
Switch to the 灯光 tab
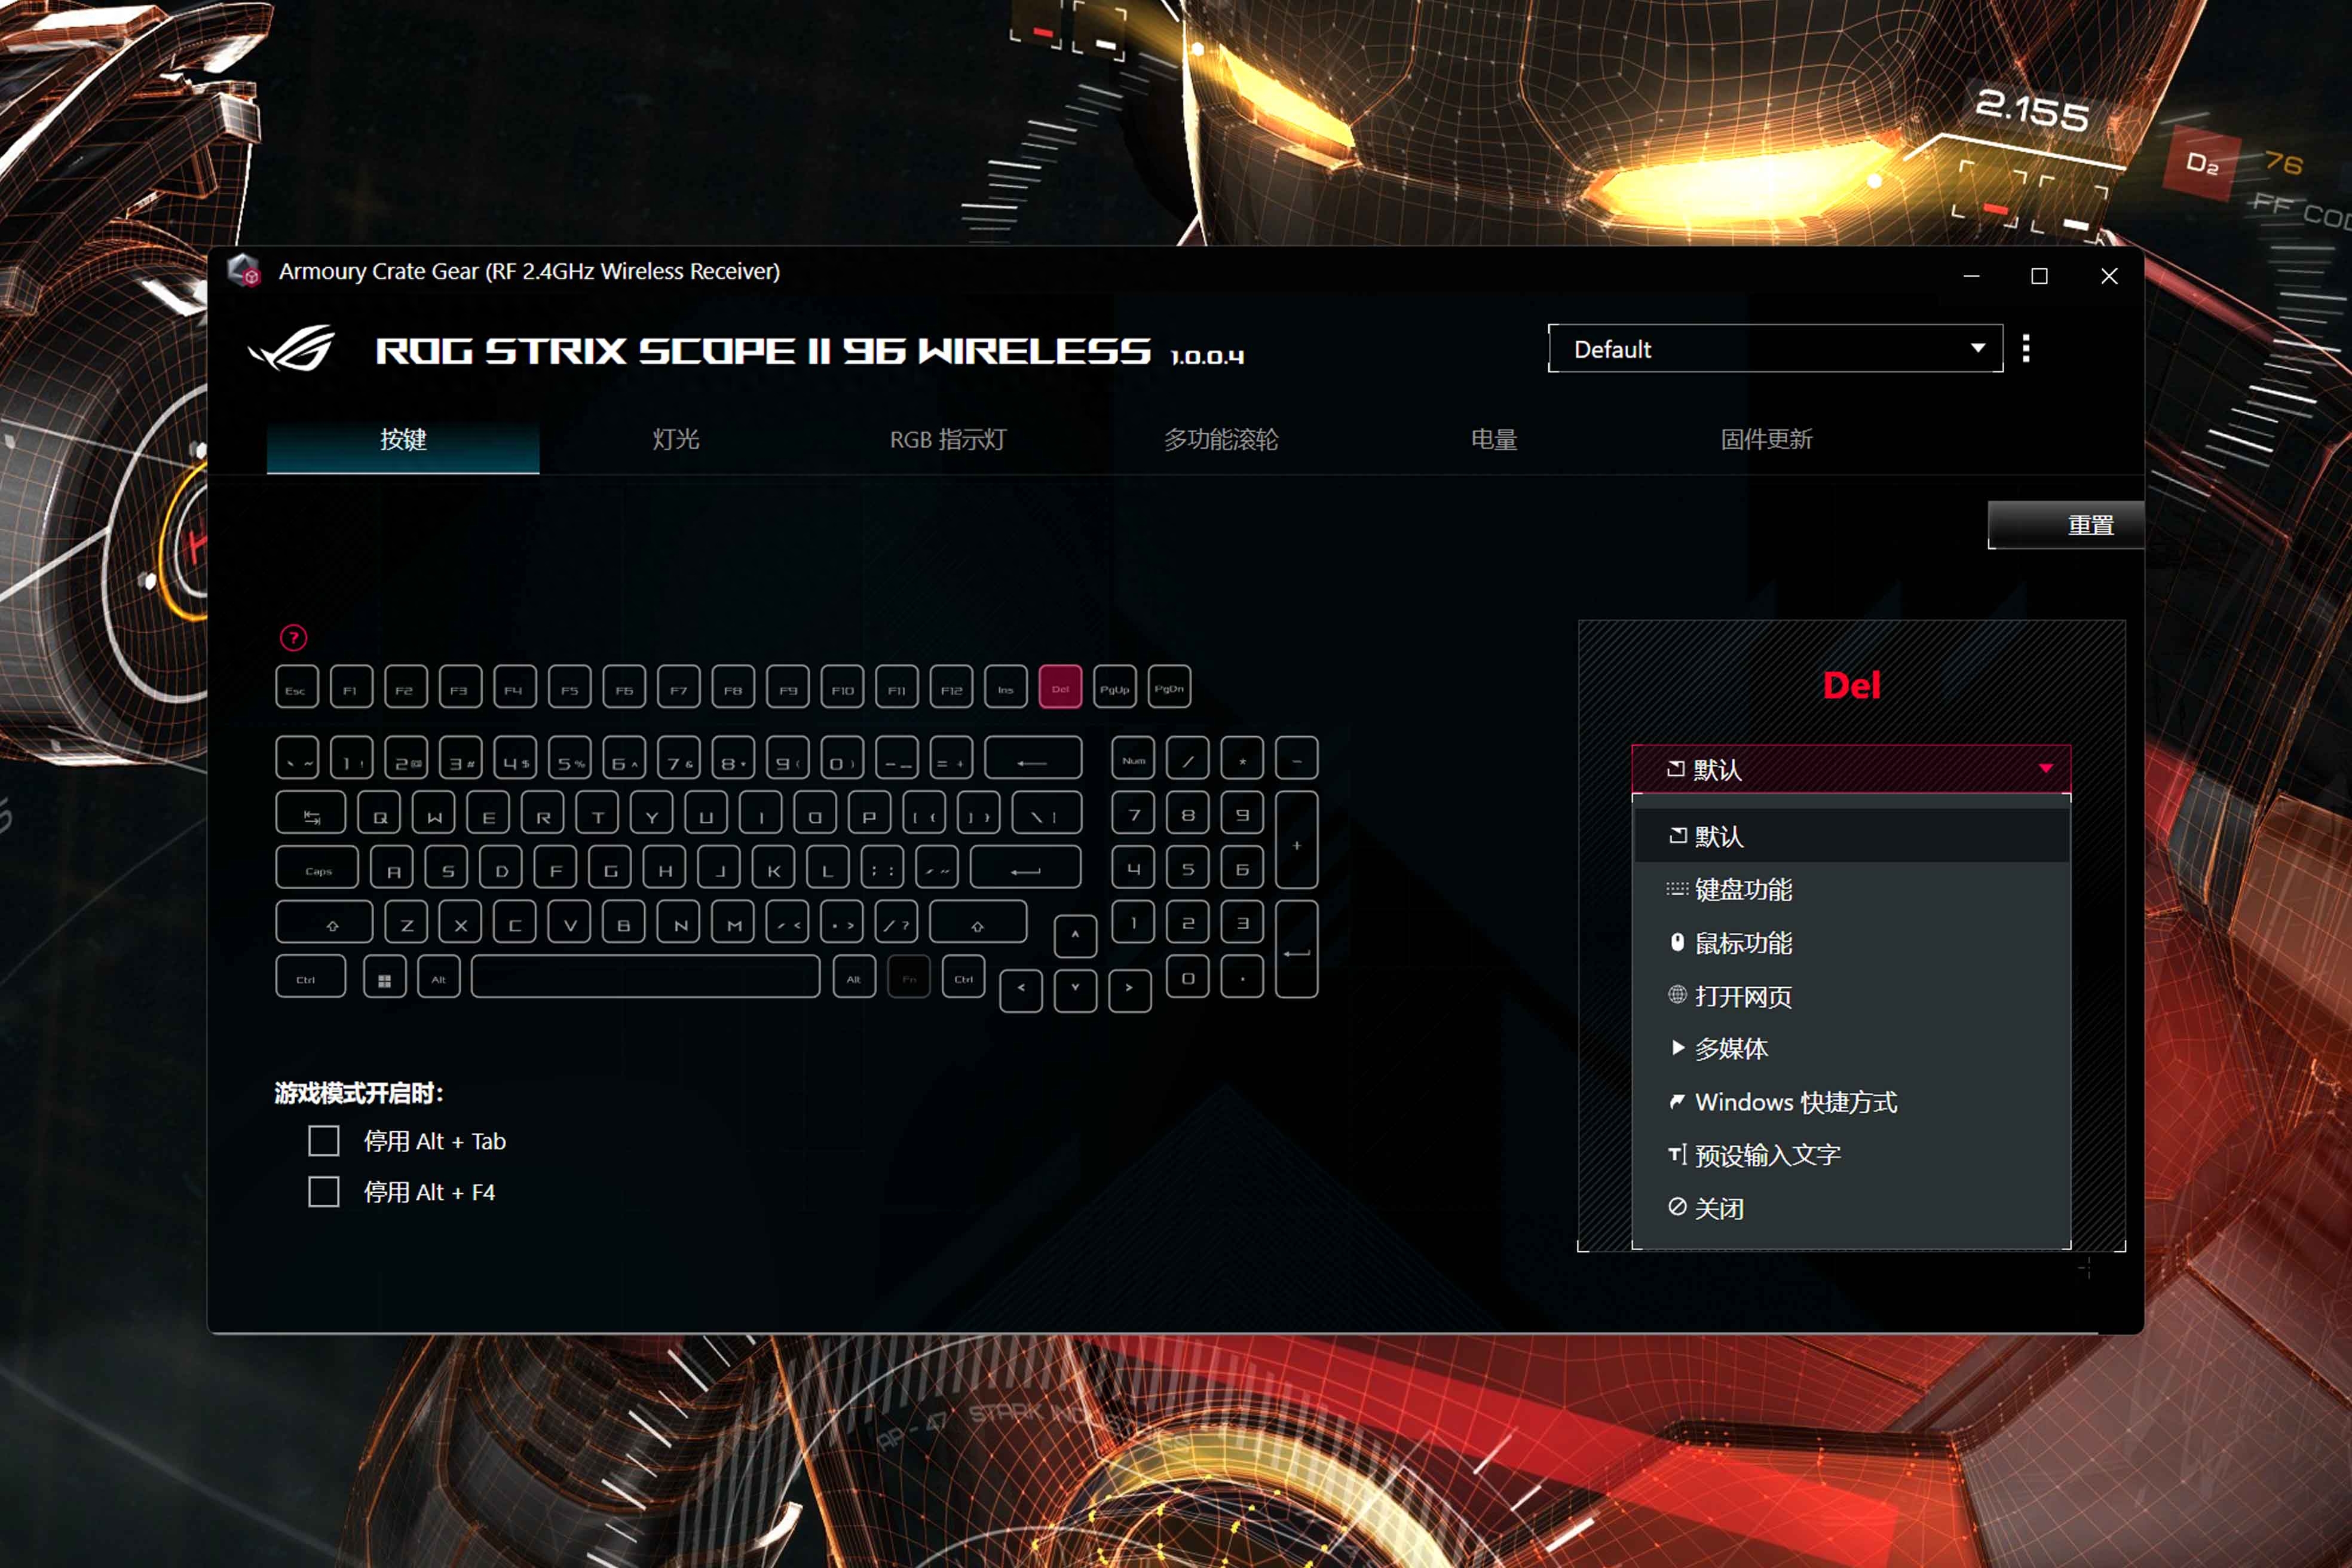pos(676,440)
